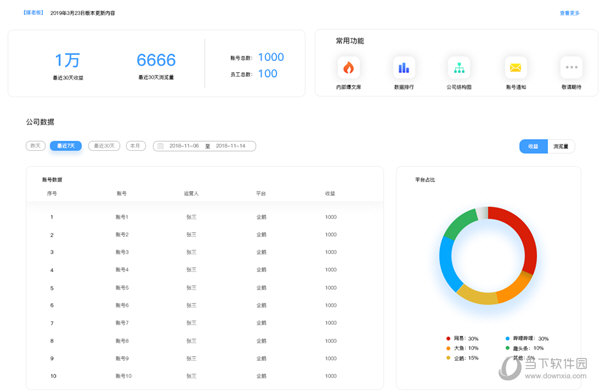Click the 账号8 cell
Image resolution: width=600 pixels, height=392 pixels.
(x=122, y=341)
